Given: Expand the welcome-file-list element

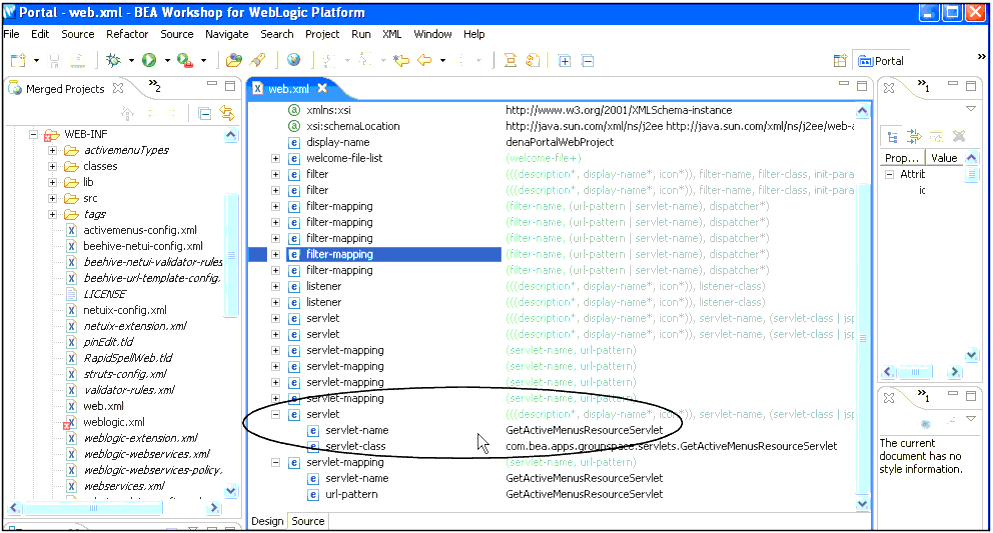Looking at the screenshot, I should [275, 158].
